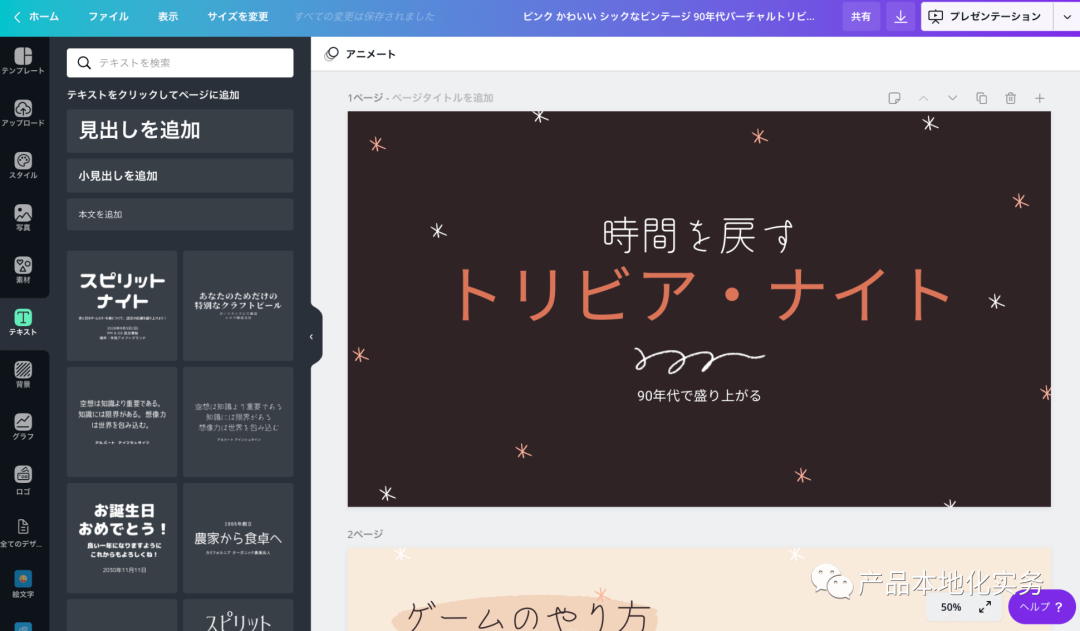Image resolution: width=1080 pixels, height=631 pixels.
Task: Toggle fullscreen view next to 50% zoom
Action: point(985,607)
